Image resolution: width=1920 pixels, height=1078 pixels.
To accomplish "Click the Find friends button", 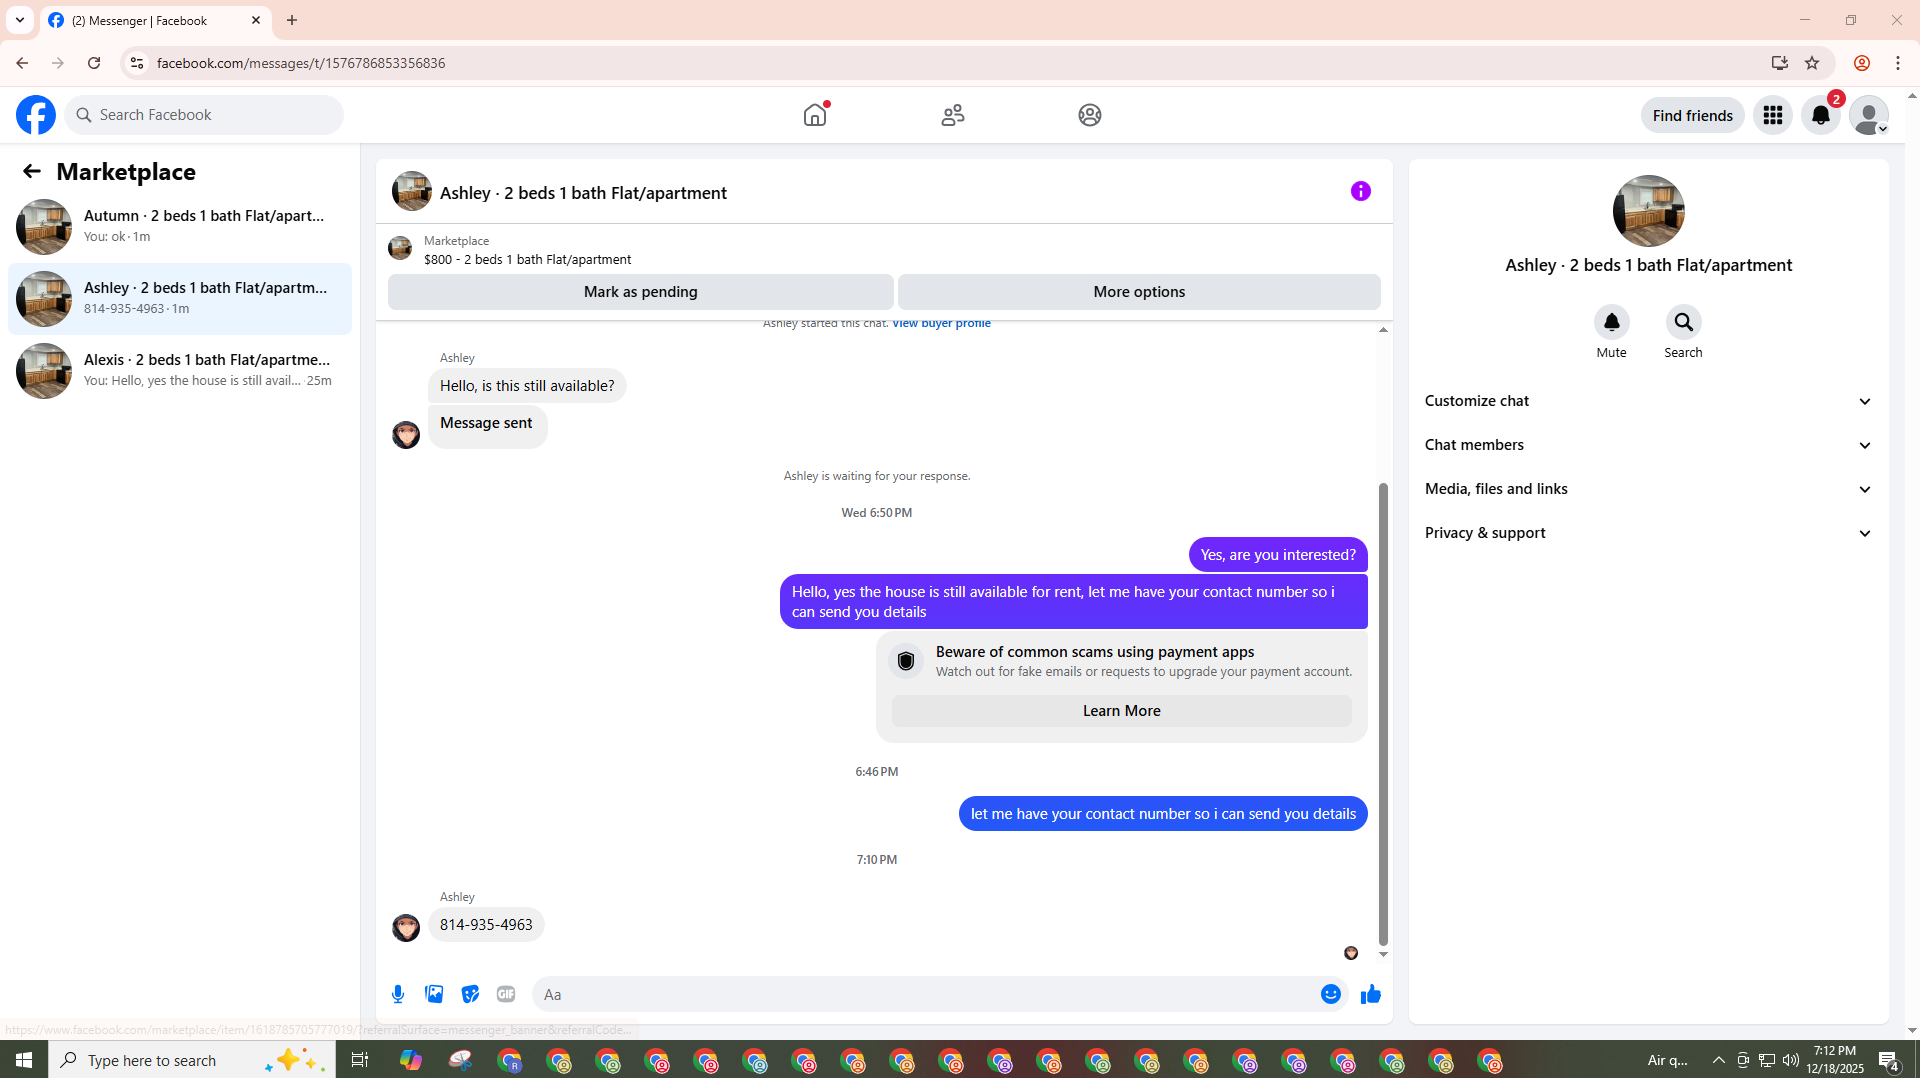I will click(1693, 115).
